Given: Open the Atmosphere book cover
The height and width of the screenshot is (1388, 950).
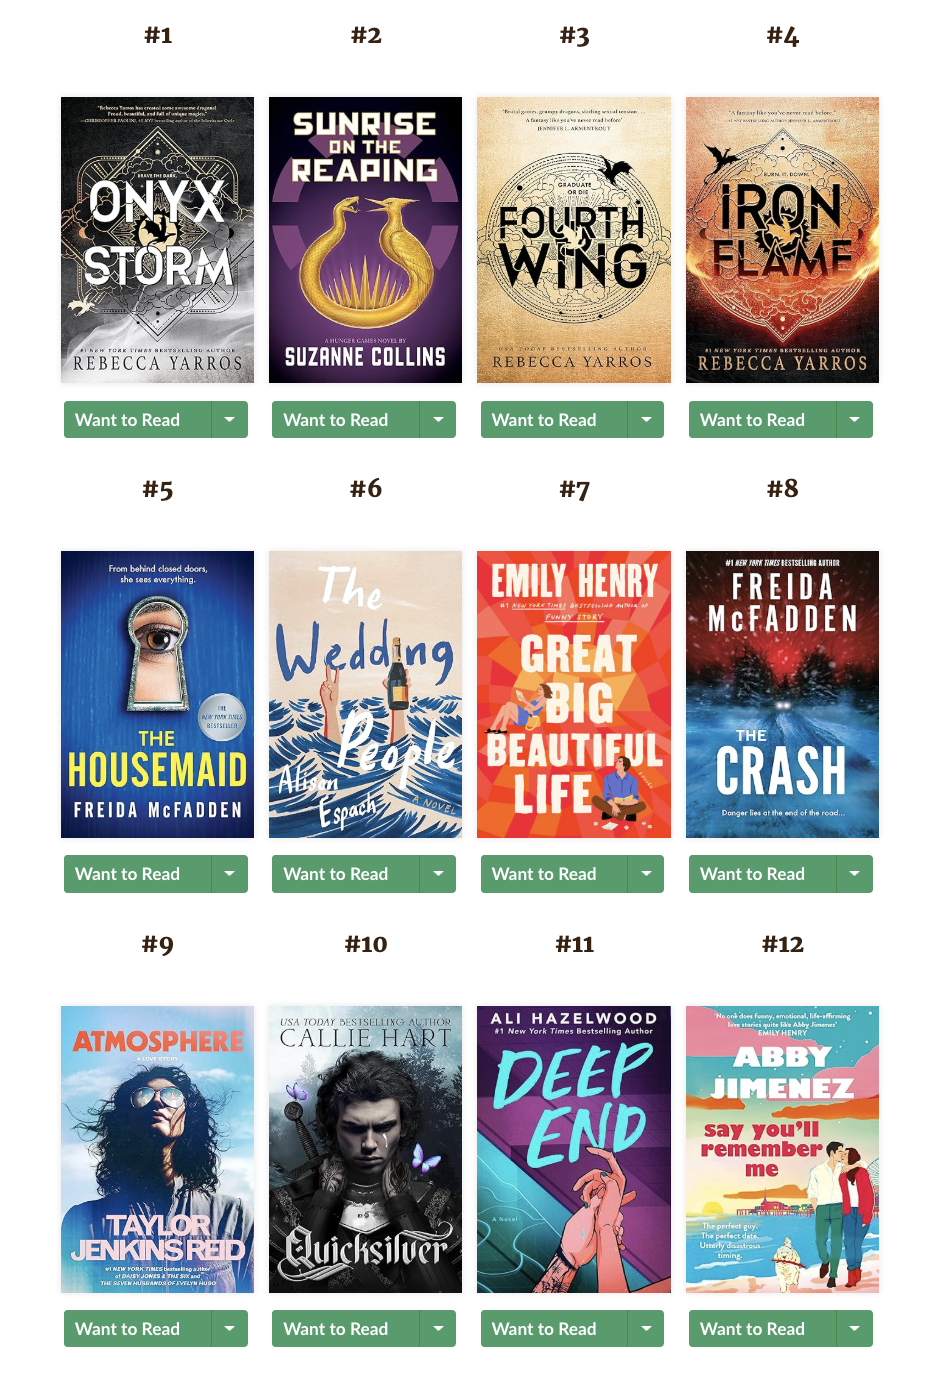Looking at the screenshot, I should [157, 1149].
